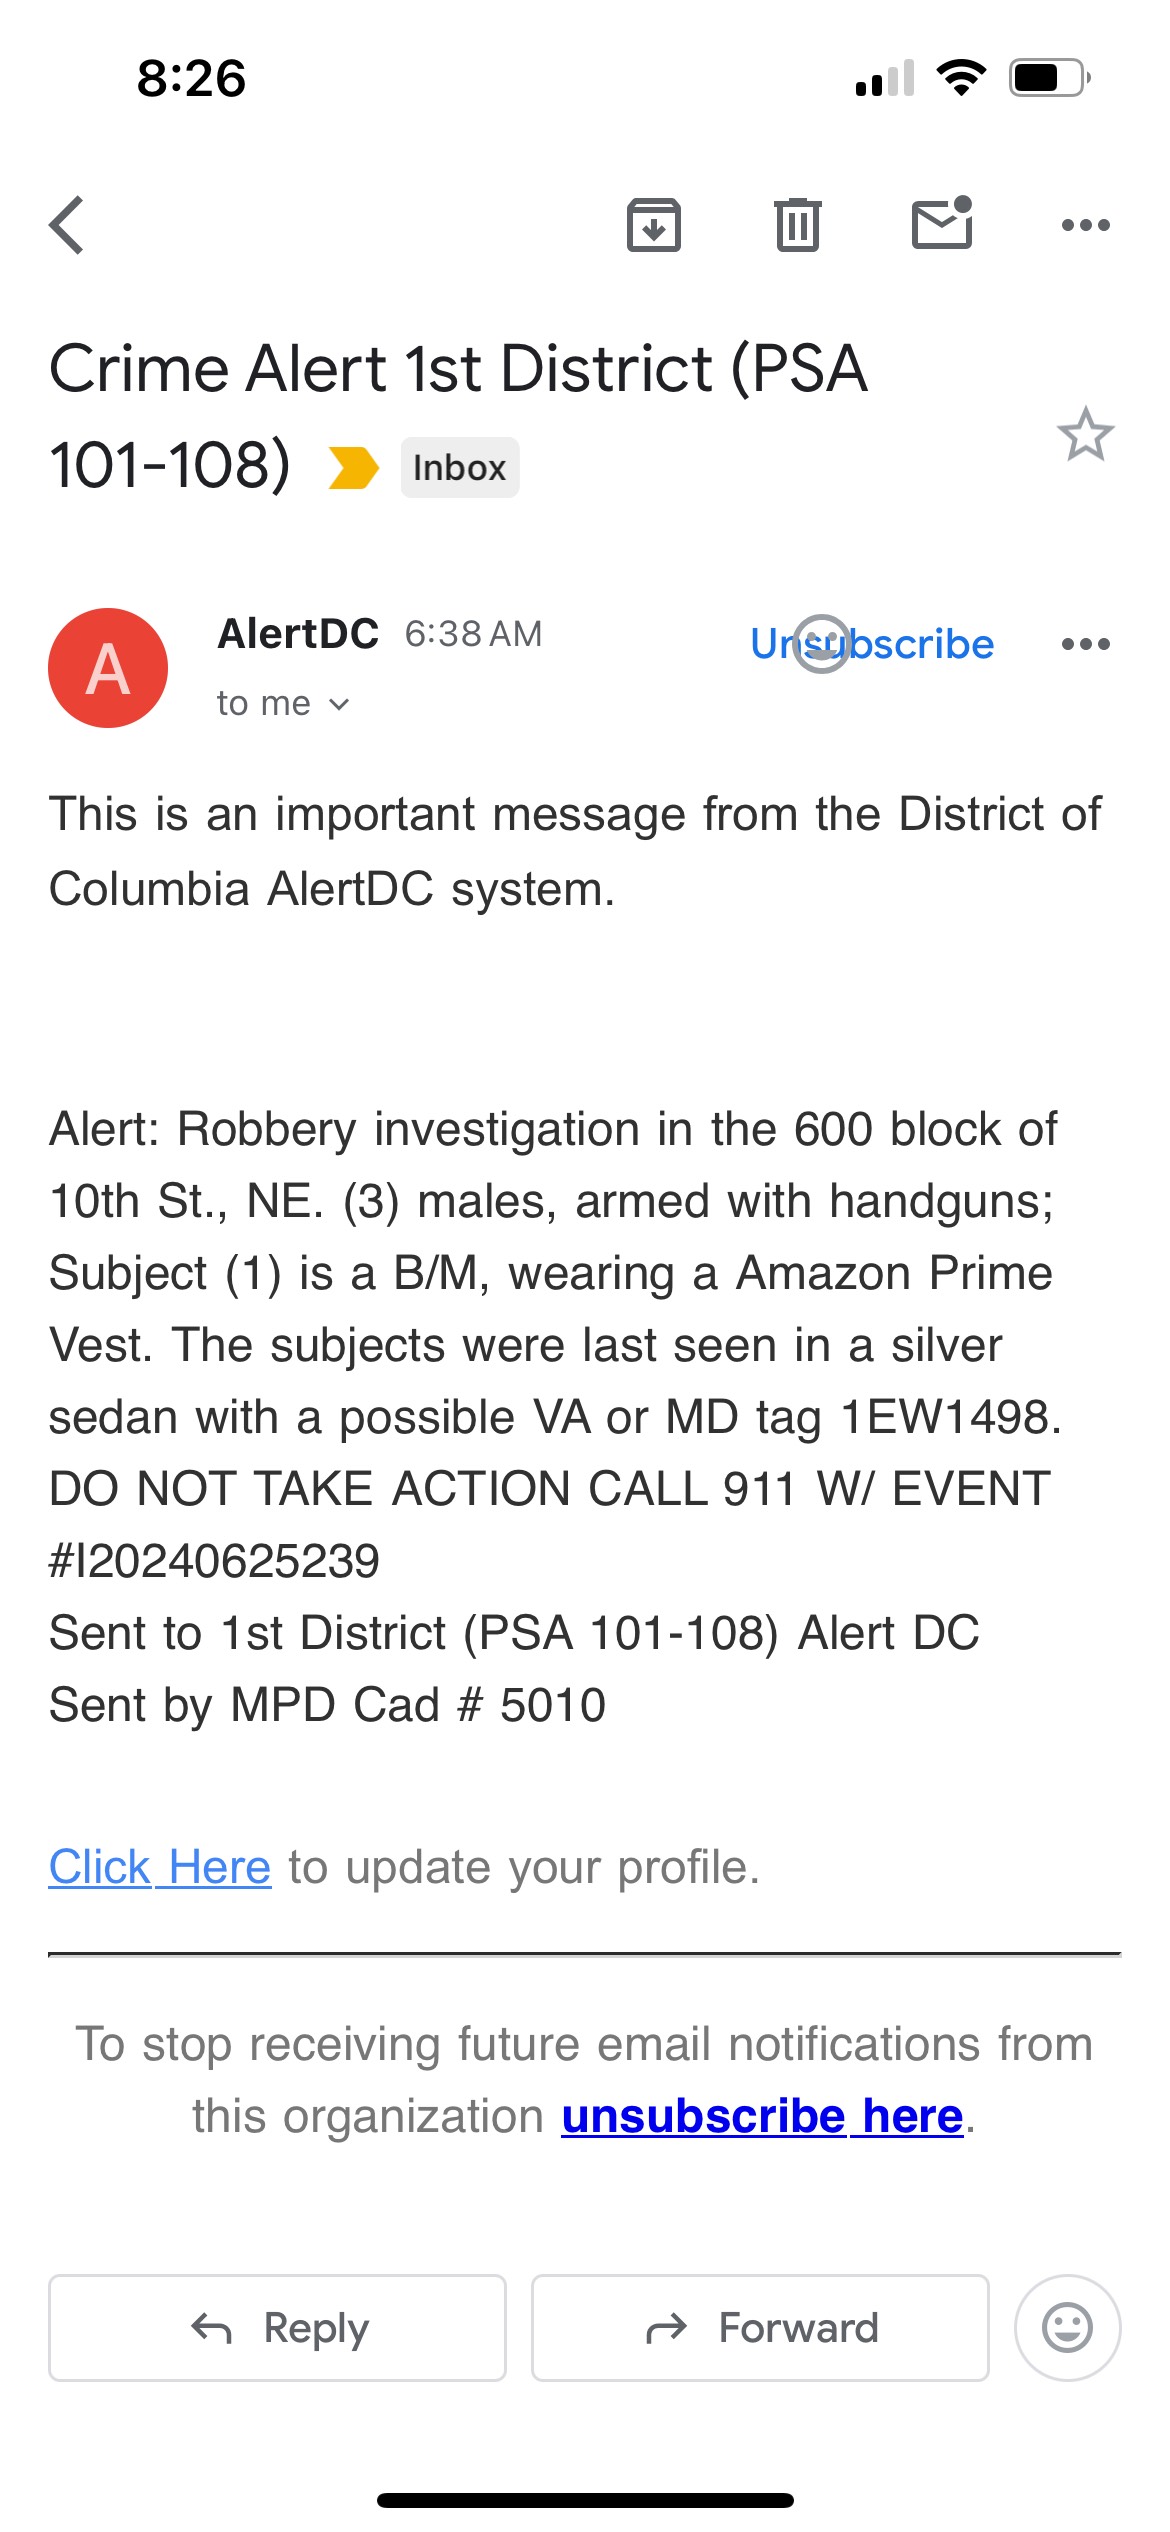This screenshot has width=1170, height=2532.
Task: Add emoji reaction next to the sender name
Action: [822, 643]
